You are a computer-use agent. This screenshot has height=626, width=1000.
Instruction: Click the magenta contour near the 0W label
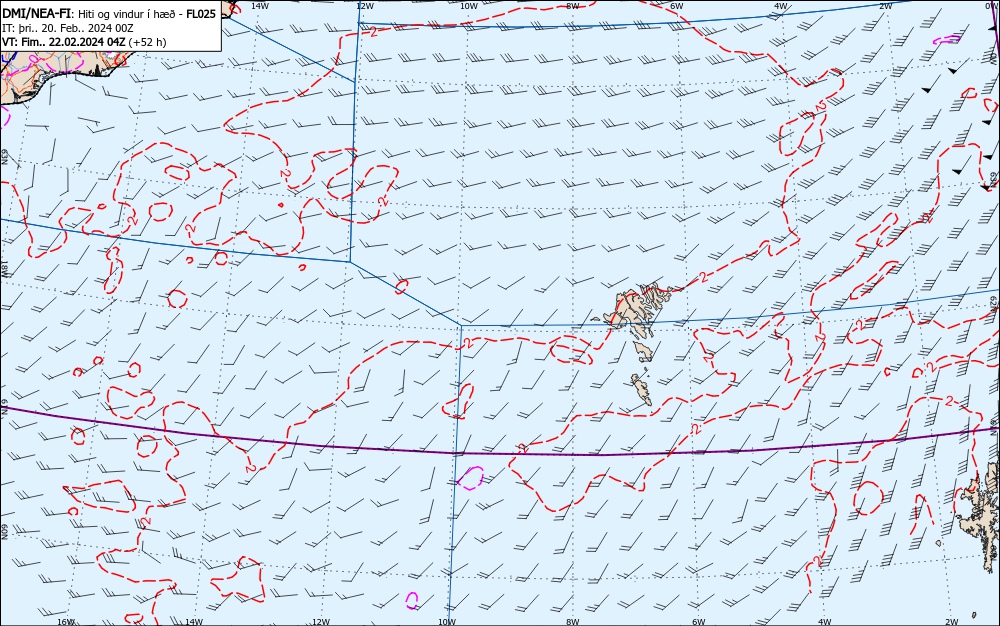tap(947, 40)
